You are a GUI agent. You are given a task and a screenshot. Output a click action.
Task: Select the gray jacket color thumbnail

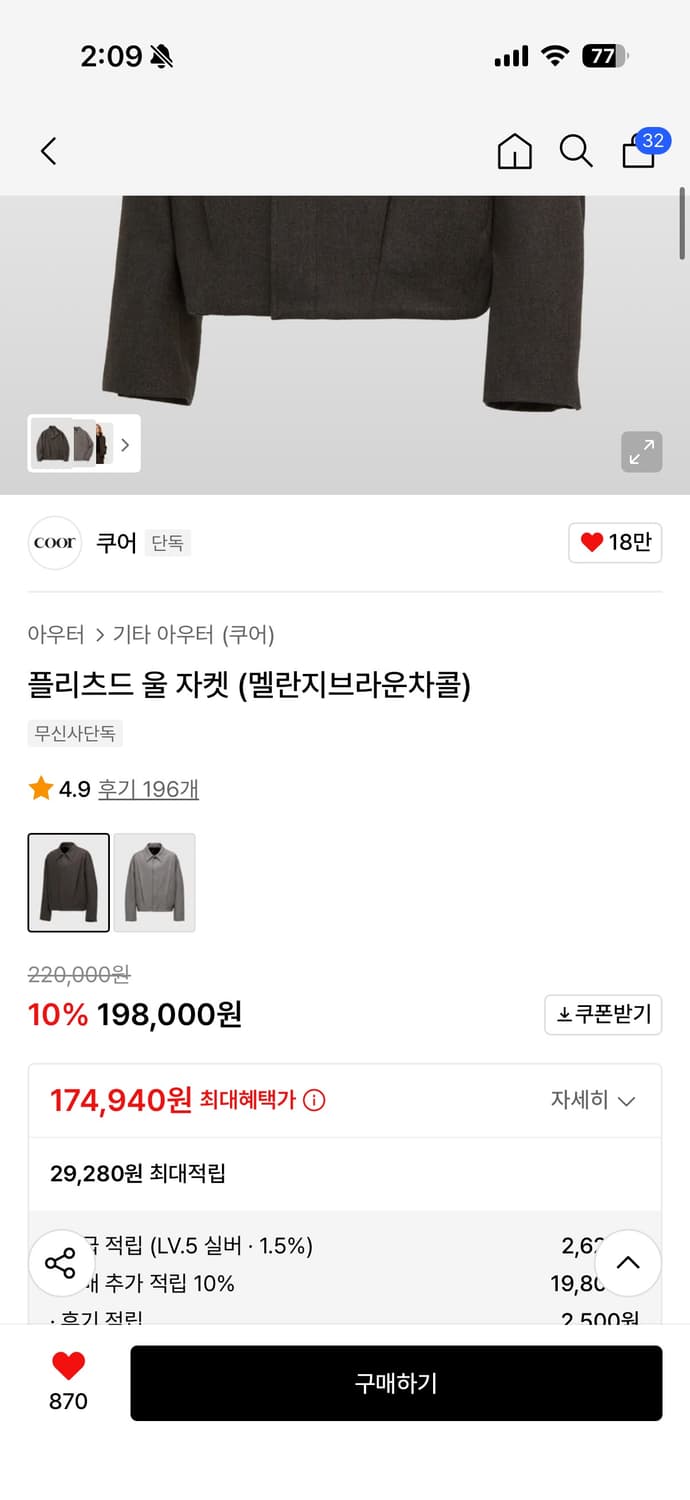[x=154, y=883]
